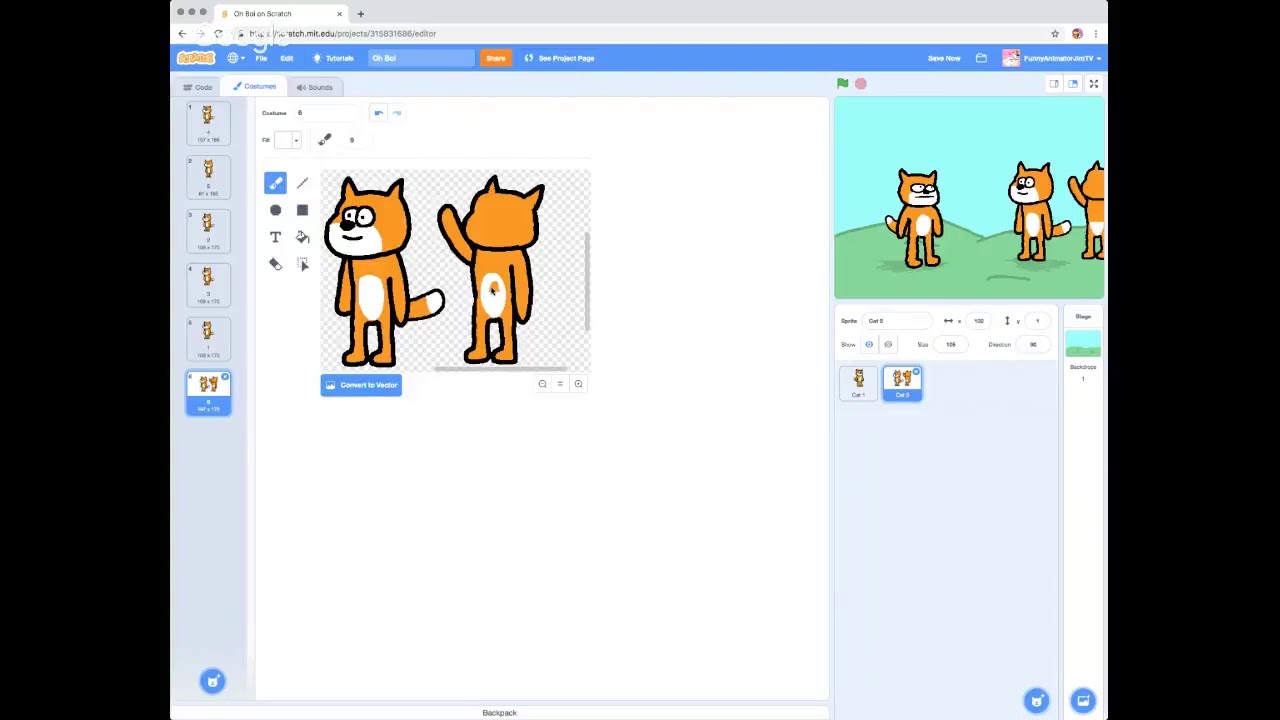Click the Choose a Sprite button
Screen dimensions: 1280x720
pos(1037,700)
